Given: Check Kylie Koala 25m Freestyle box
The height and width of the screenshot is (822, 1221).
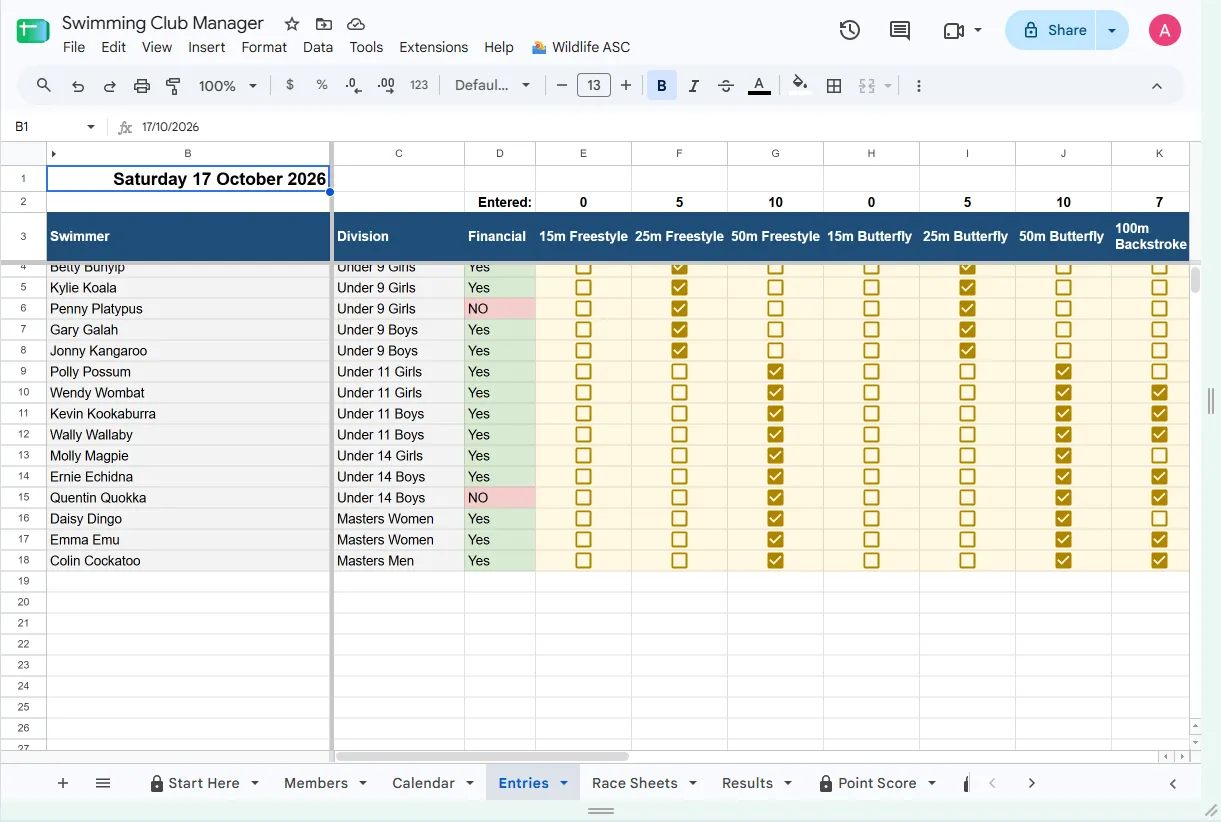Looking at the screenshot, I should [679, 288].
